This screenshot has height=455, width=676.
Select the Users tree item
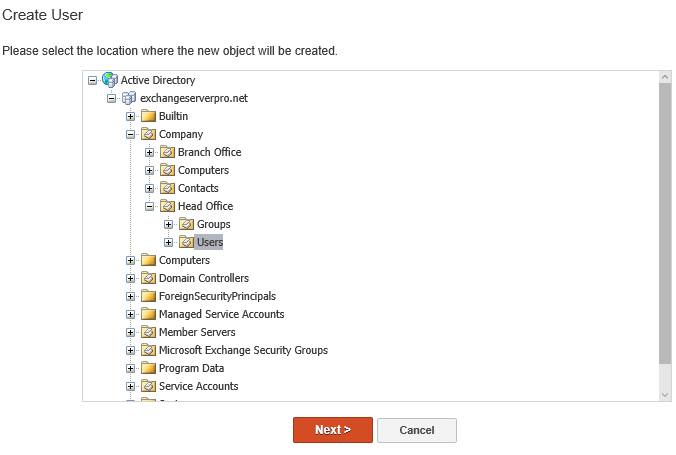click(x=210, y=242)
